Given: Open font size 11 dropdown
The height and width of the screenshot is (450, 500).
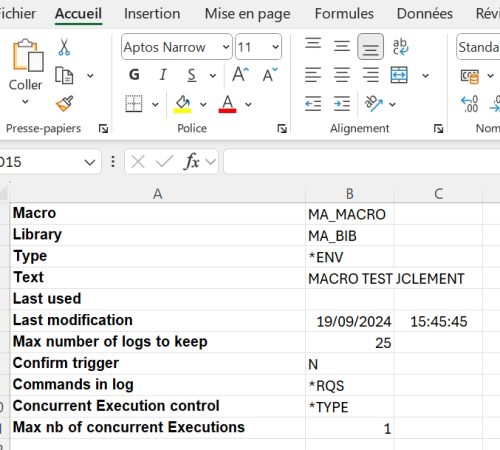Looking at the screenshot, I should point(275,47).
